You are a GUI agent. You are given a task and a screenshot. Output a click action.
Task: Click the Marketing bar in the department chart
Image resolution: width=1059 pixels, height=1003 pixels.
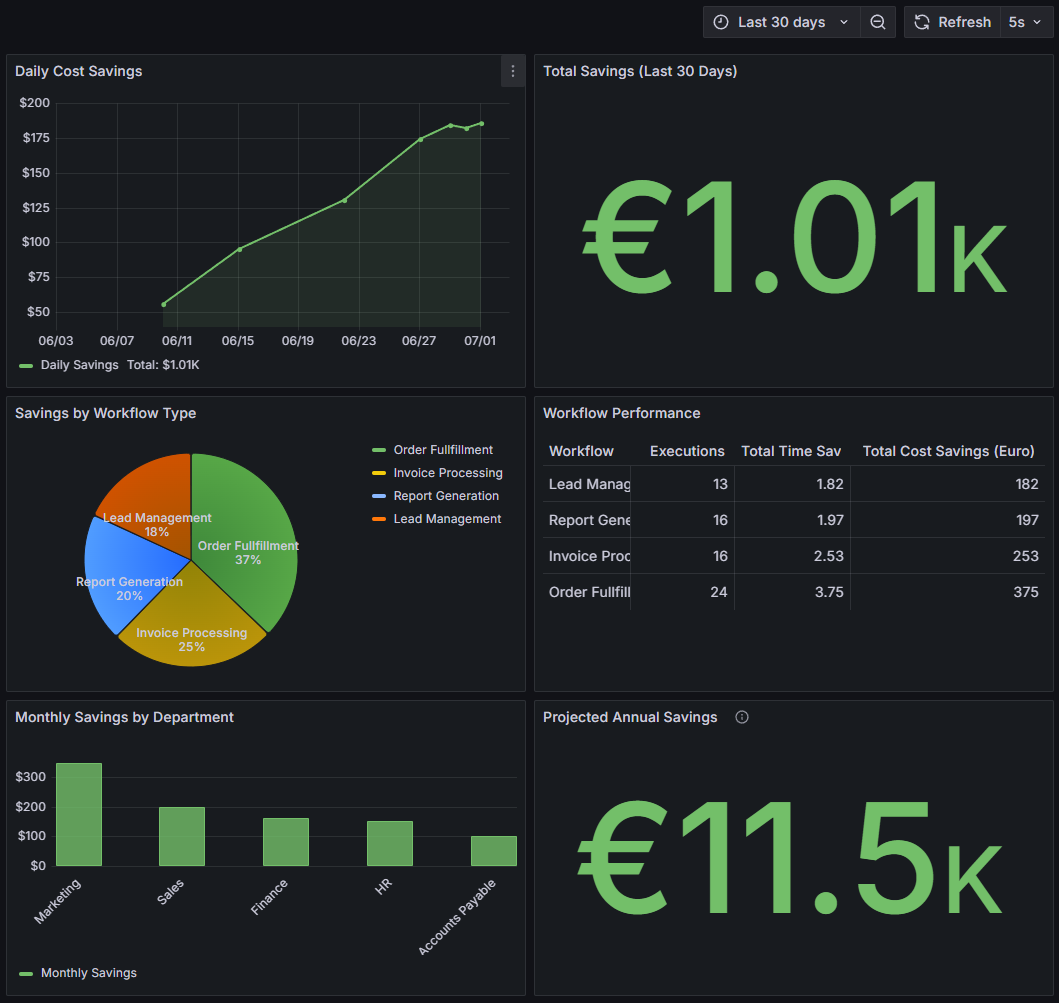79,813
